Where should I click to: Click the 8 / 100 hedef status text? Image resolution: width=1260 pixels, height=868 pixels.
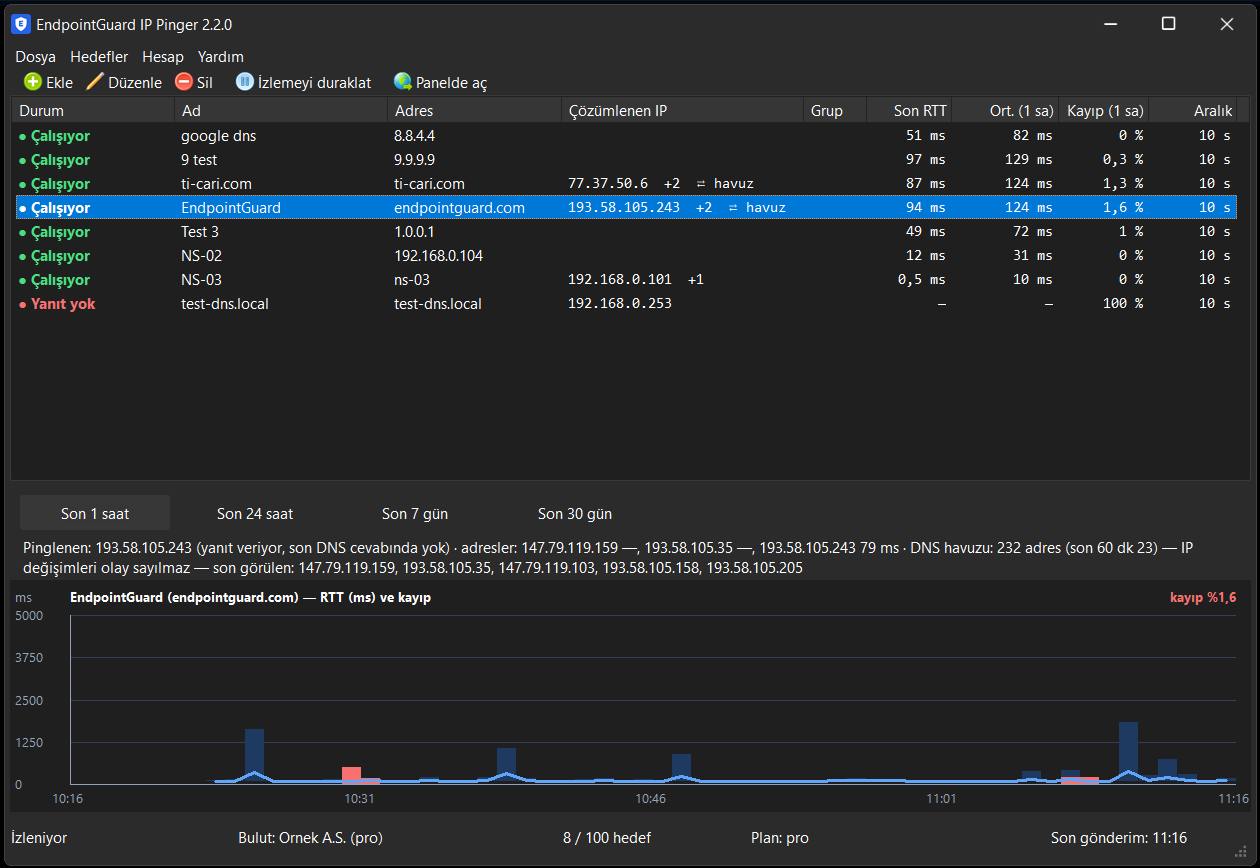coord(607,838)
